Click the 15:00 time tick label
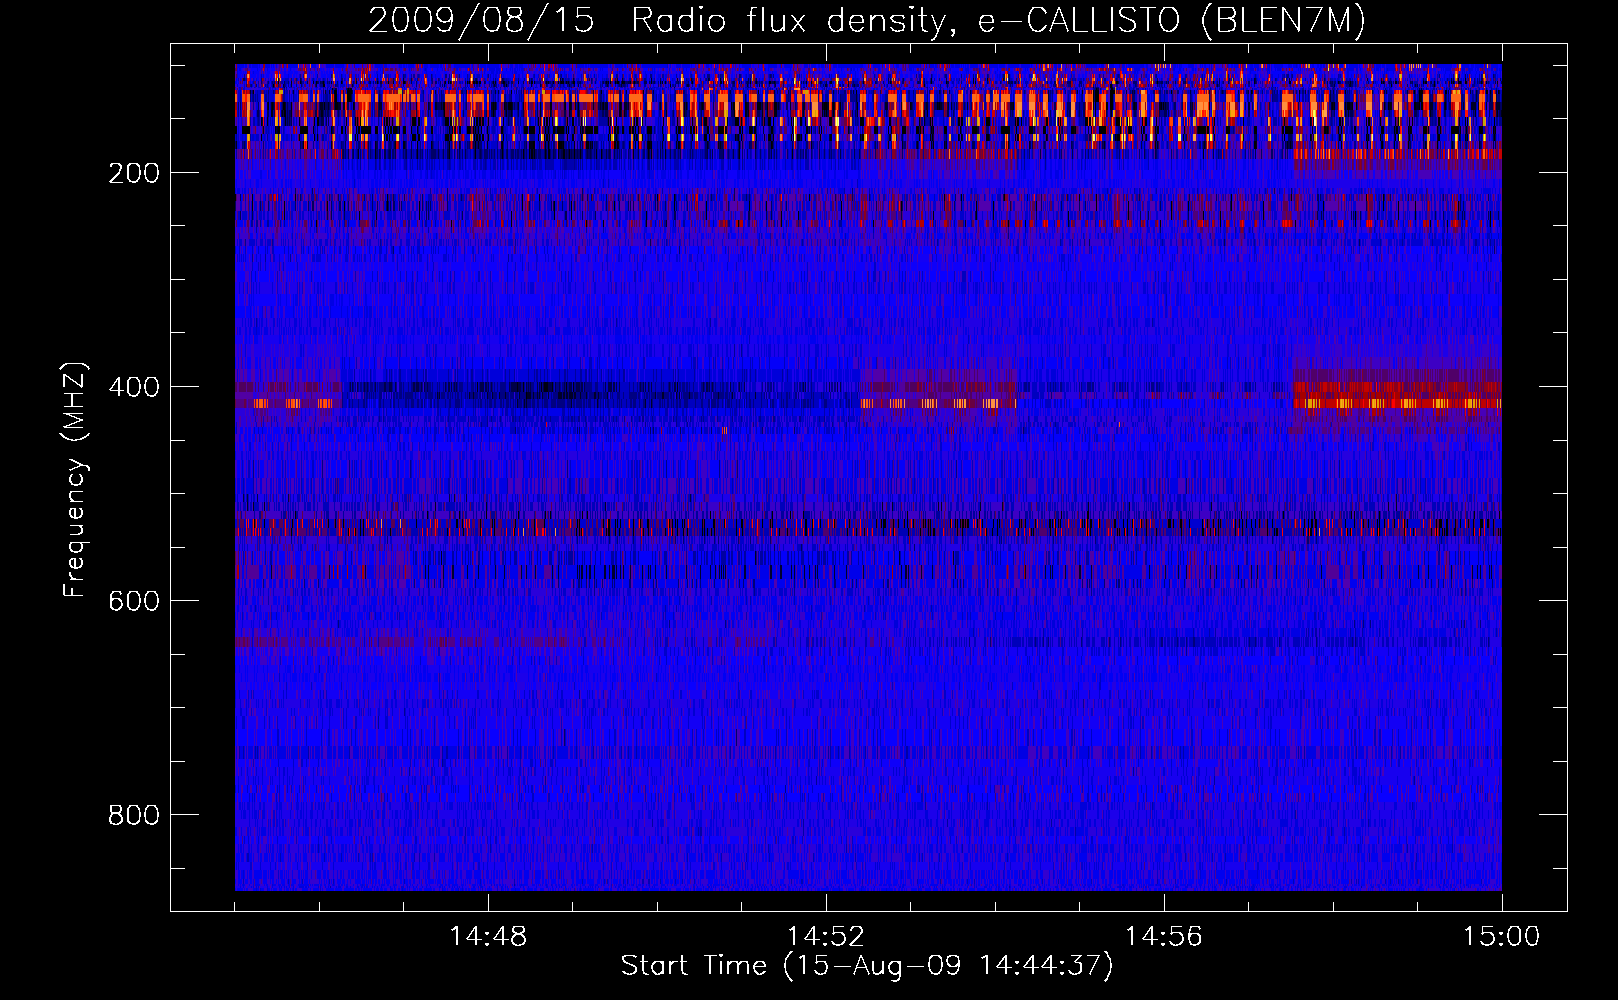The height and width of the screenshot is (1000, 1618). [1501, 937]
